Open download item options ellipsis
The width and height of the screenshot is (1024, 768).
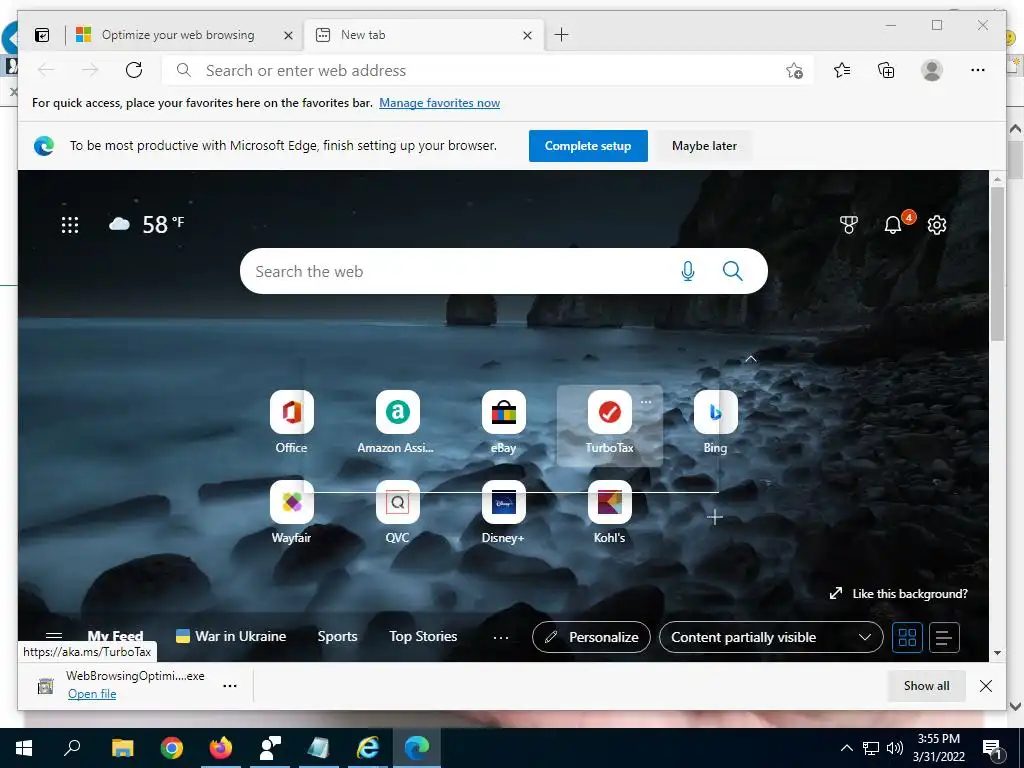point(230,686)
